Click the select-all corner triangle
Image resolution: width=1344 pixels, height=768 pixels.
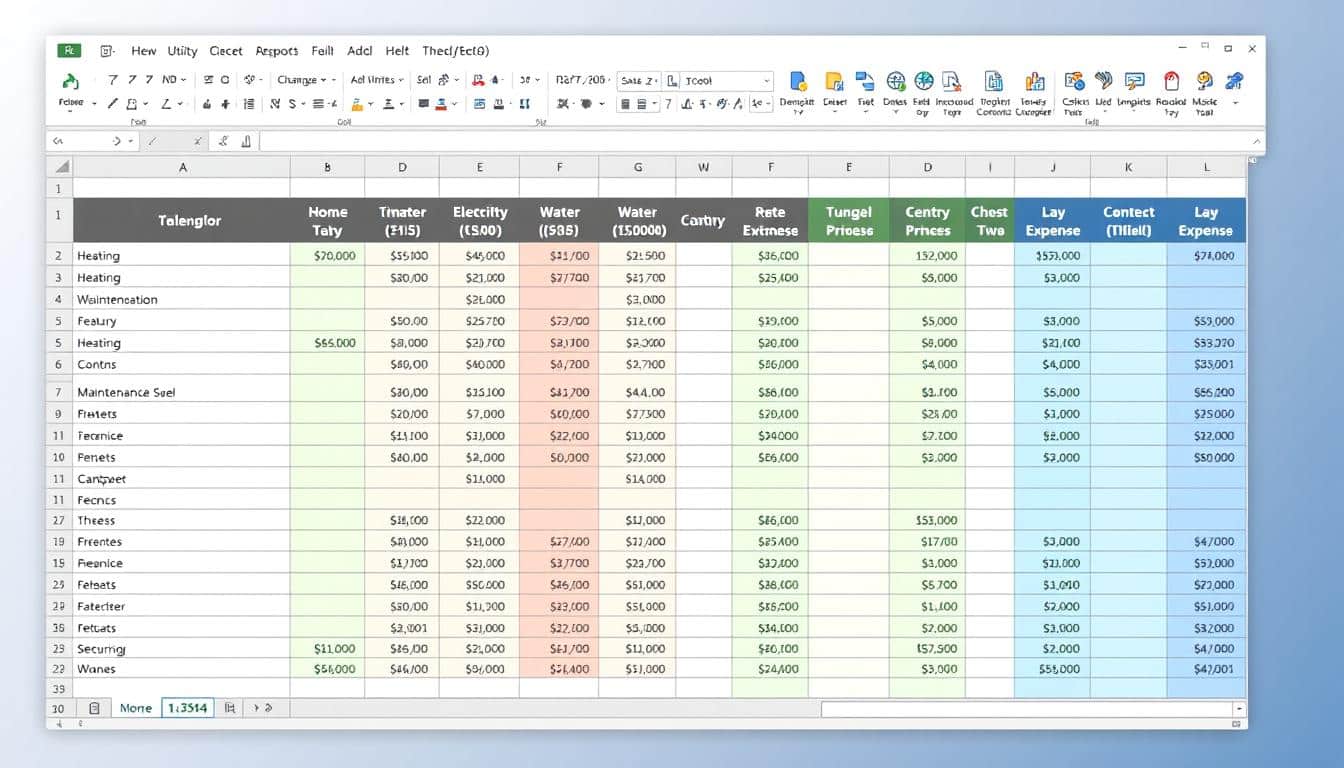coord(61,168)
